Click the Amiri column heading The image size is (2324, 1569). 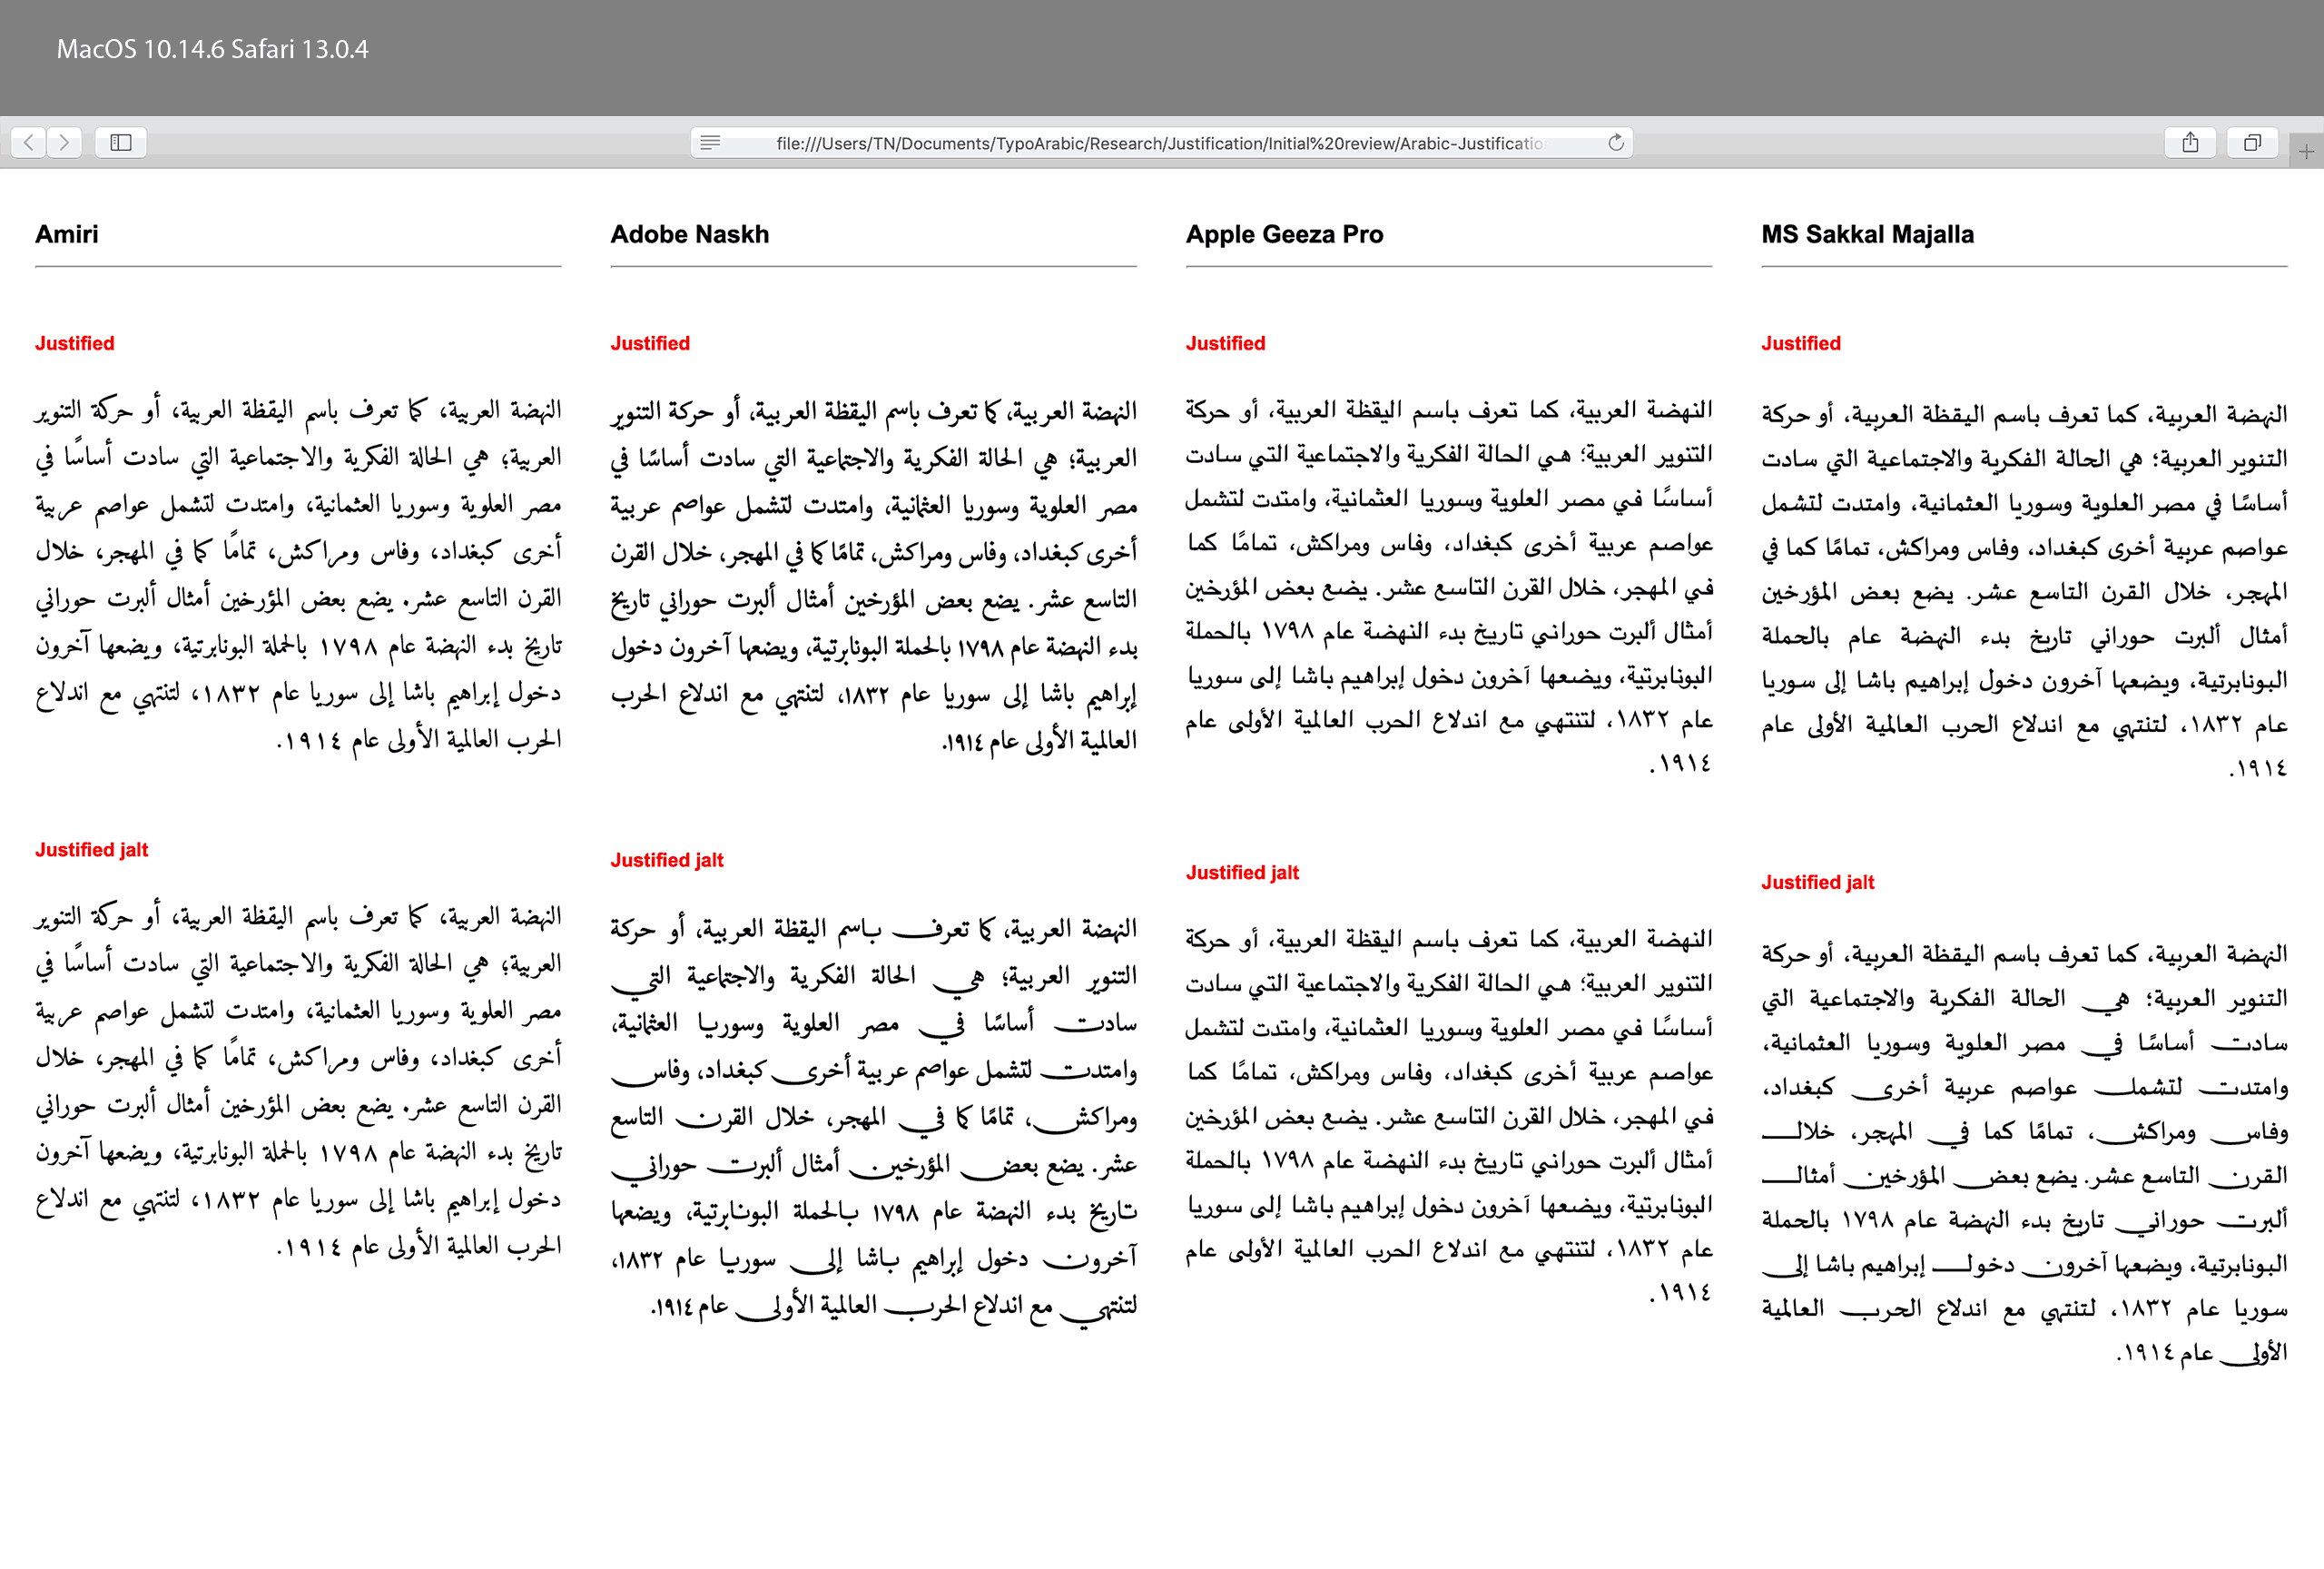[x=67, y=234]
